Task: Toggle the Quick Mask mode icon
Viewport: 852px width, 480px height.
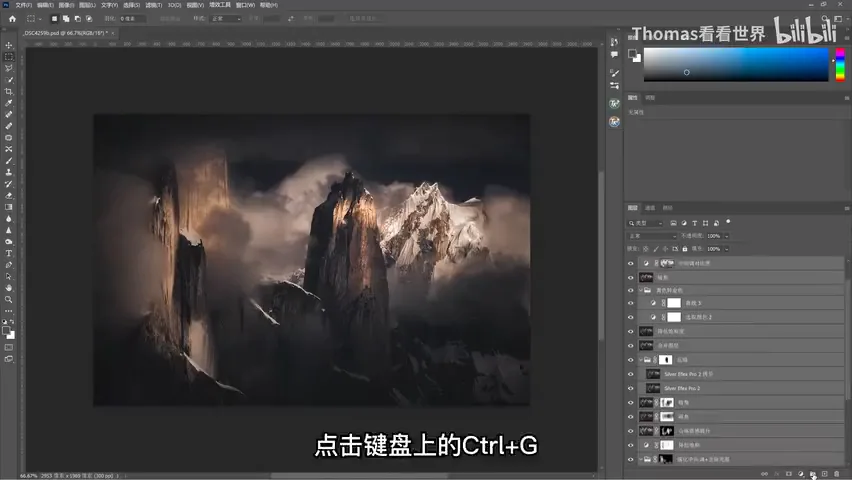Action: [x=9, y=347]
